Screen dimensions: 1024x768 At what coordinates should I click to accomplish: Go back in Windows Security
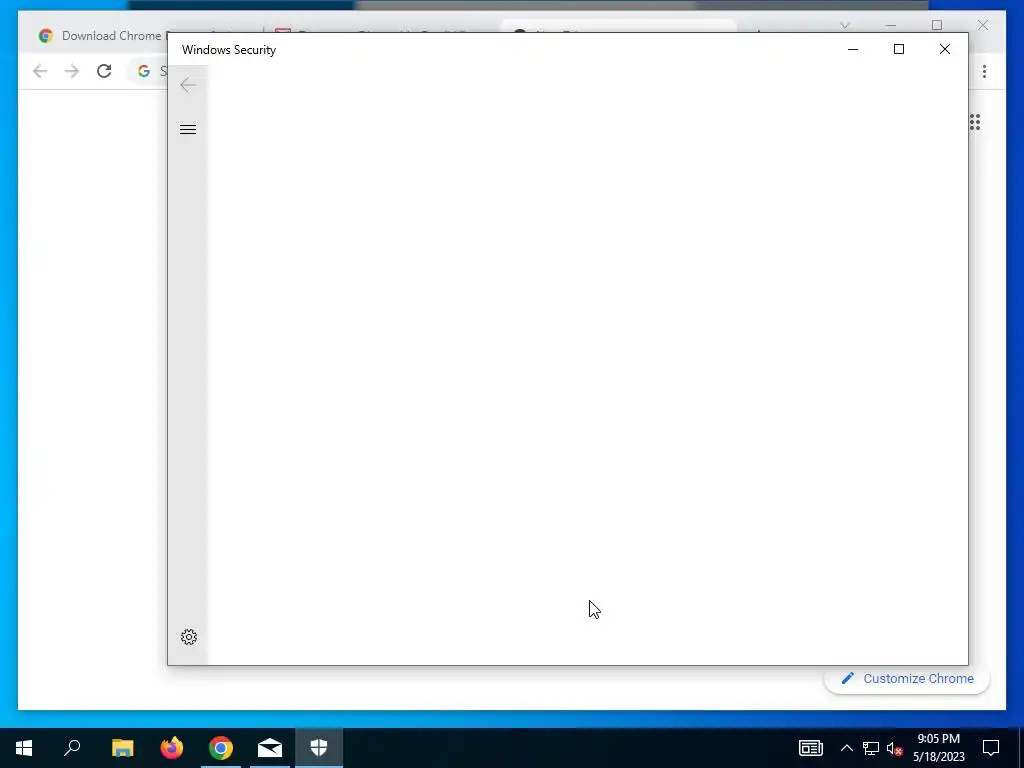(x=188, y=85)
